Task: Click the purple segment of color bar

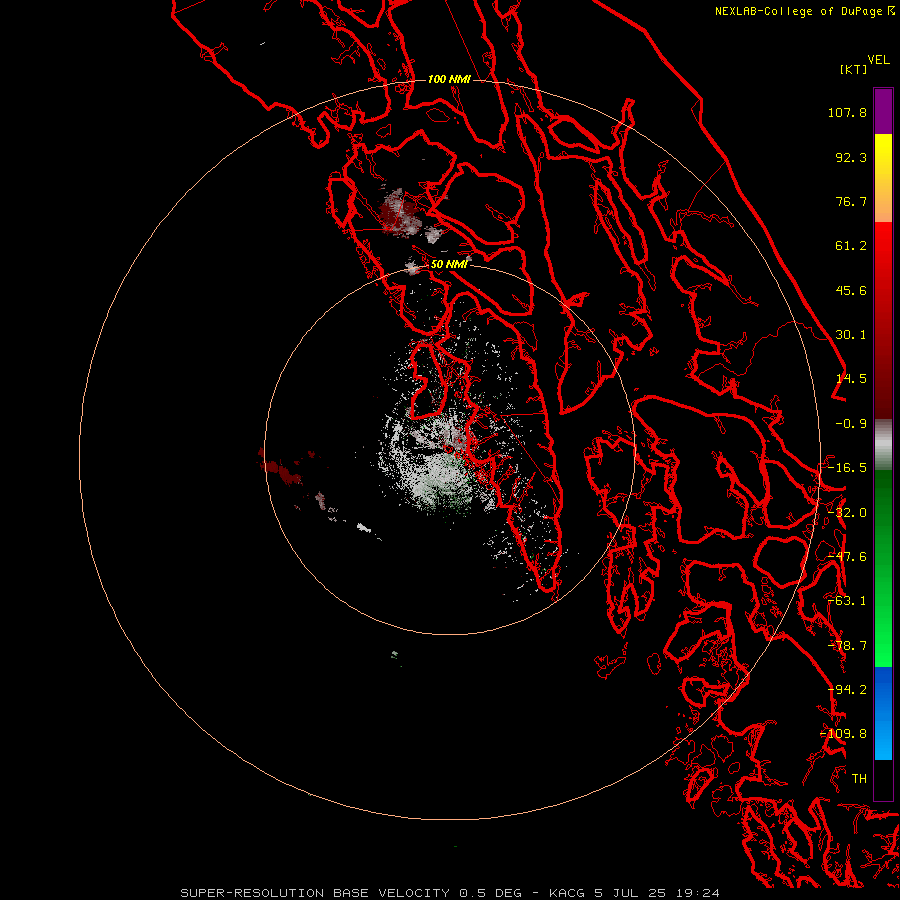Action: 883,111
